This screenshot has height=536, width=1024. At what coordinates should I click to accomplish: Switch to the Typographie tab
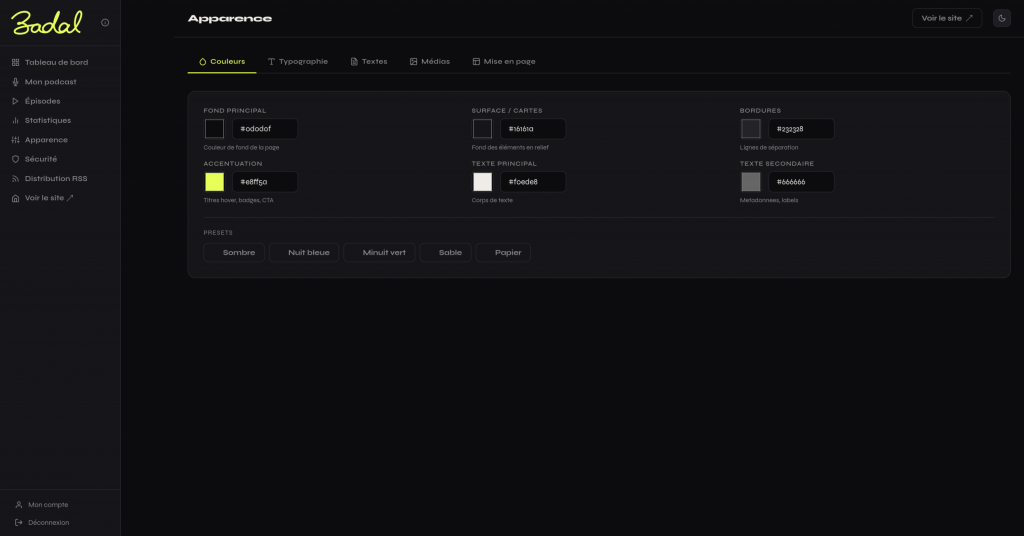[298, 62]
